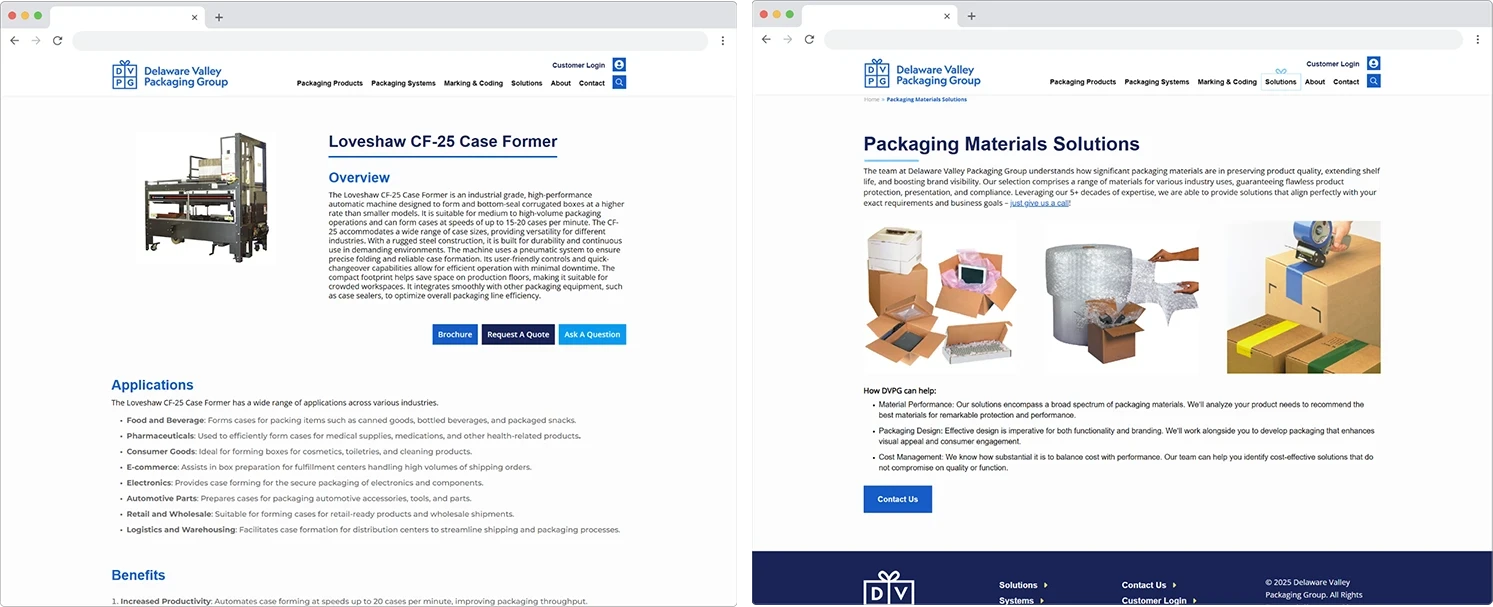Screen dimensions: 1493x607
Task: Click Loveshaw case former machine photo
Action: coord(207,196)
